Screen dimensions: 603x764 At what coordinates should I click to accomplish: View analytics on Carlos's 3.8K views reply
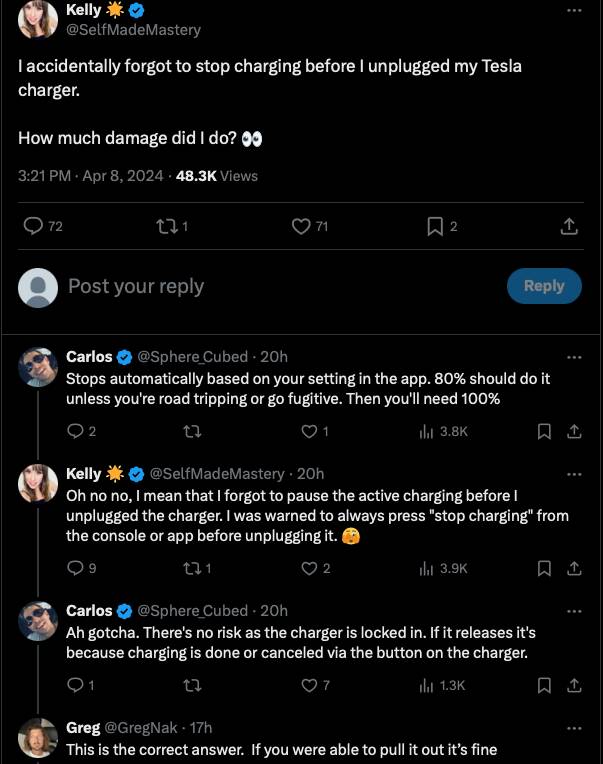(443, 431)
